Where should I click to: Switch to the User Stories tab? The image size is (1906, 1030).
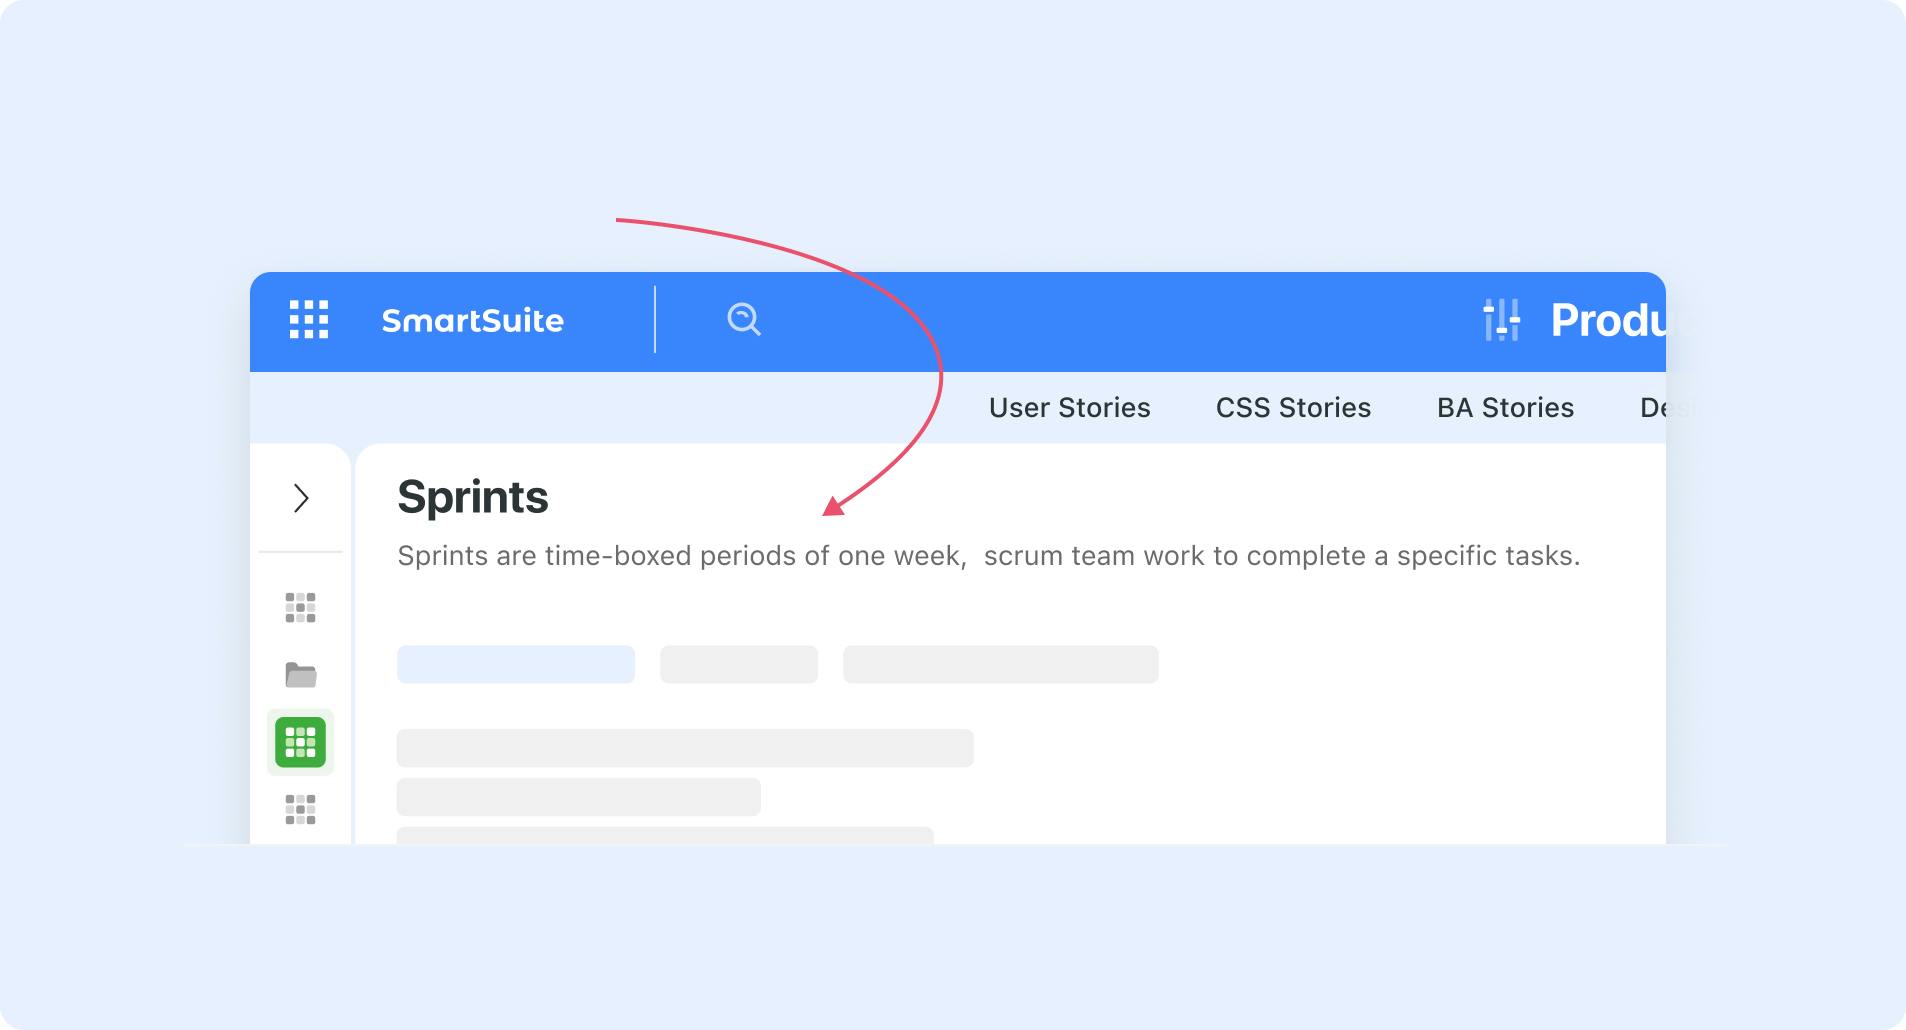pyautogui.click(x=1069, y=408)
